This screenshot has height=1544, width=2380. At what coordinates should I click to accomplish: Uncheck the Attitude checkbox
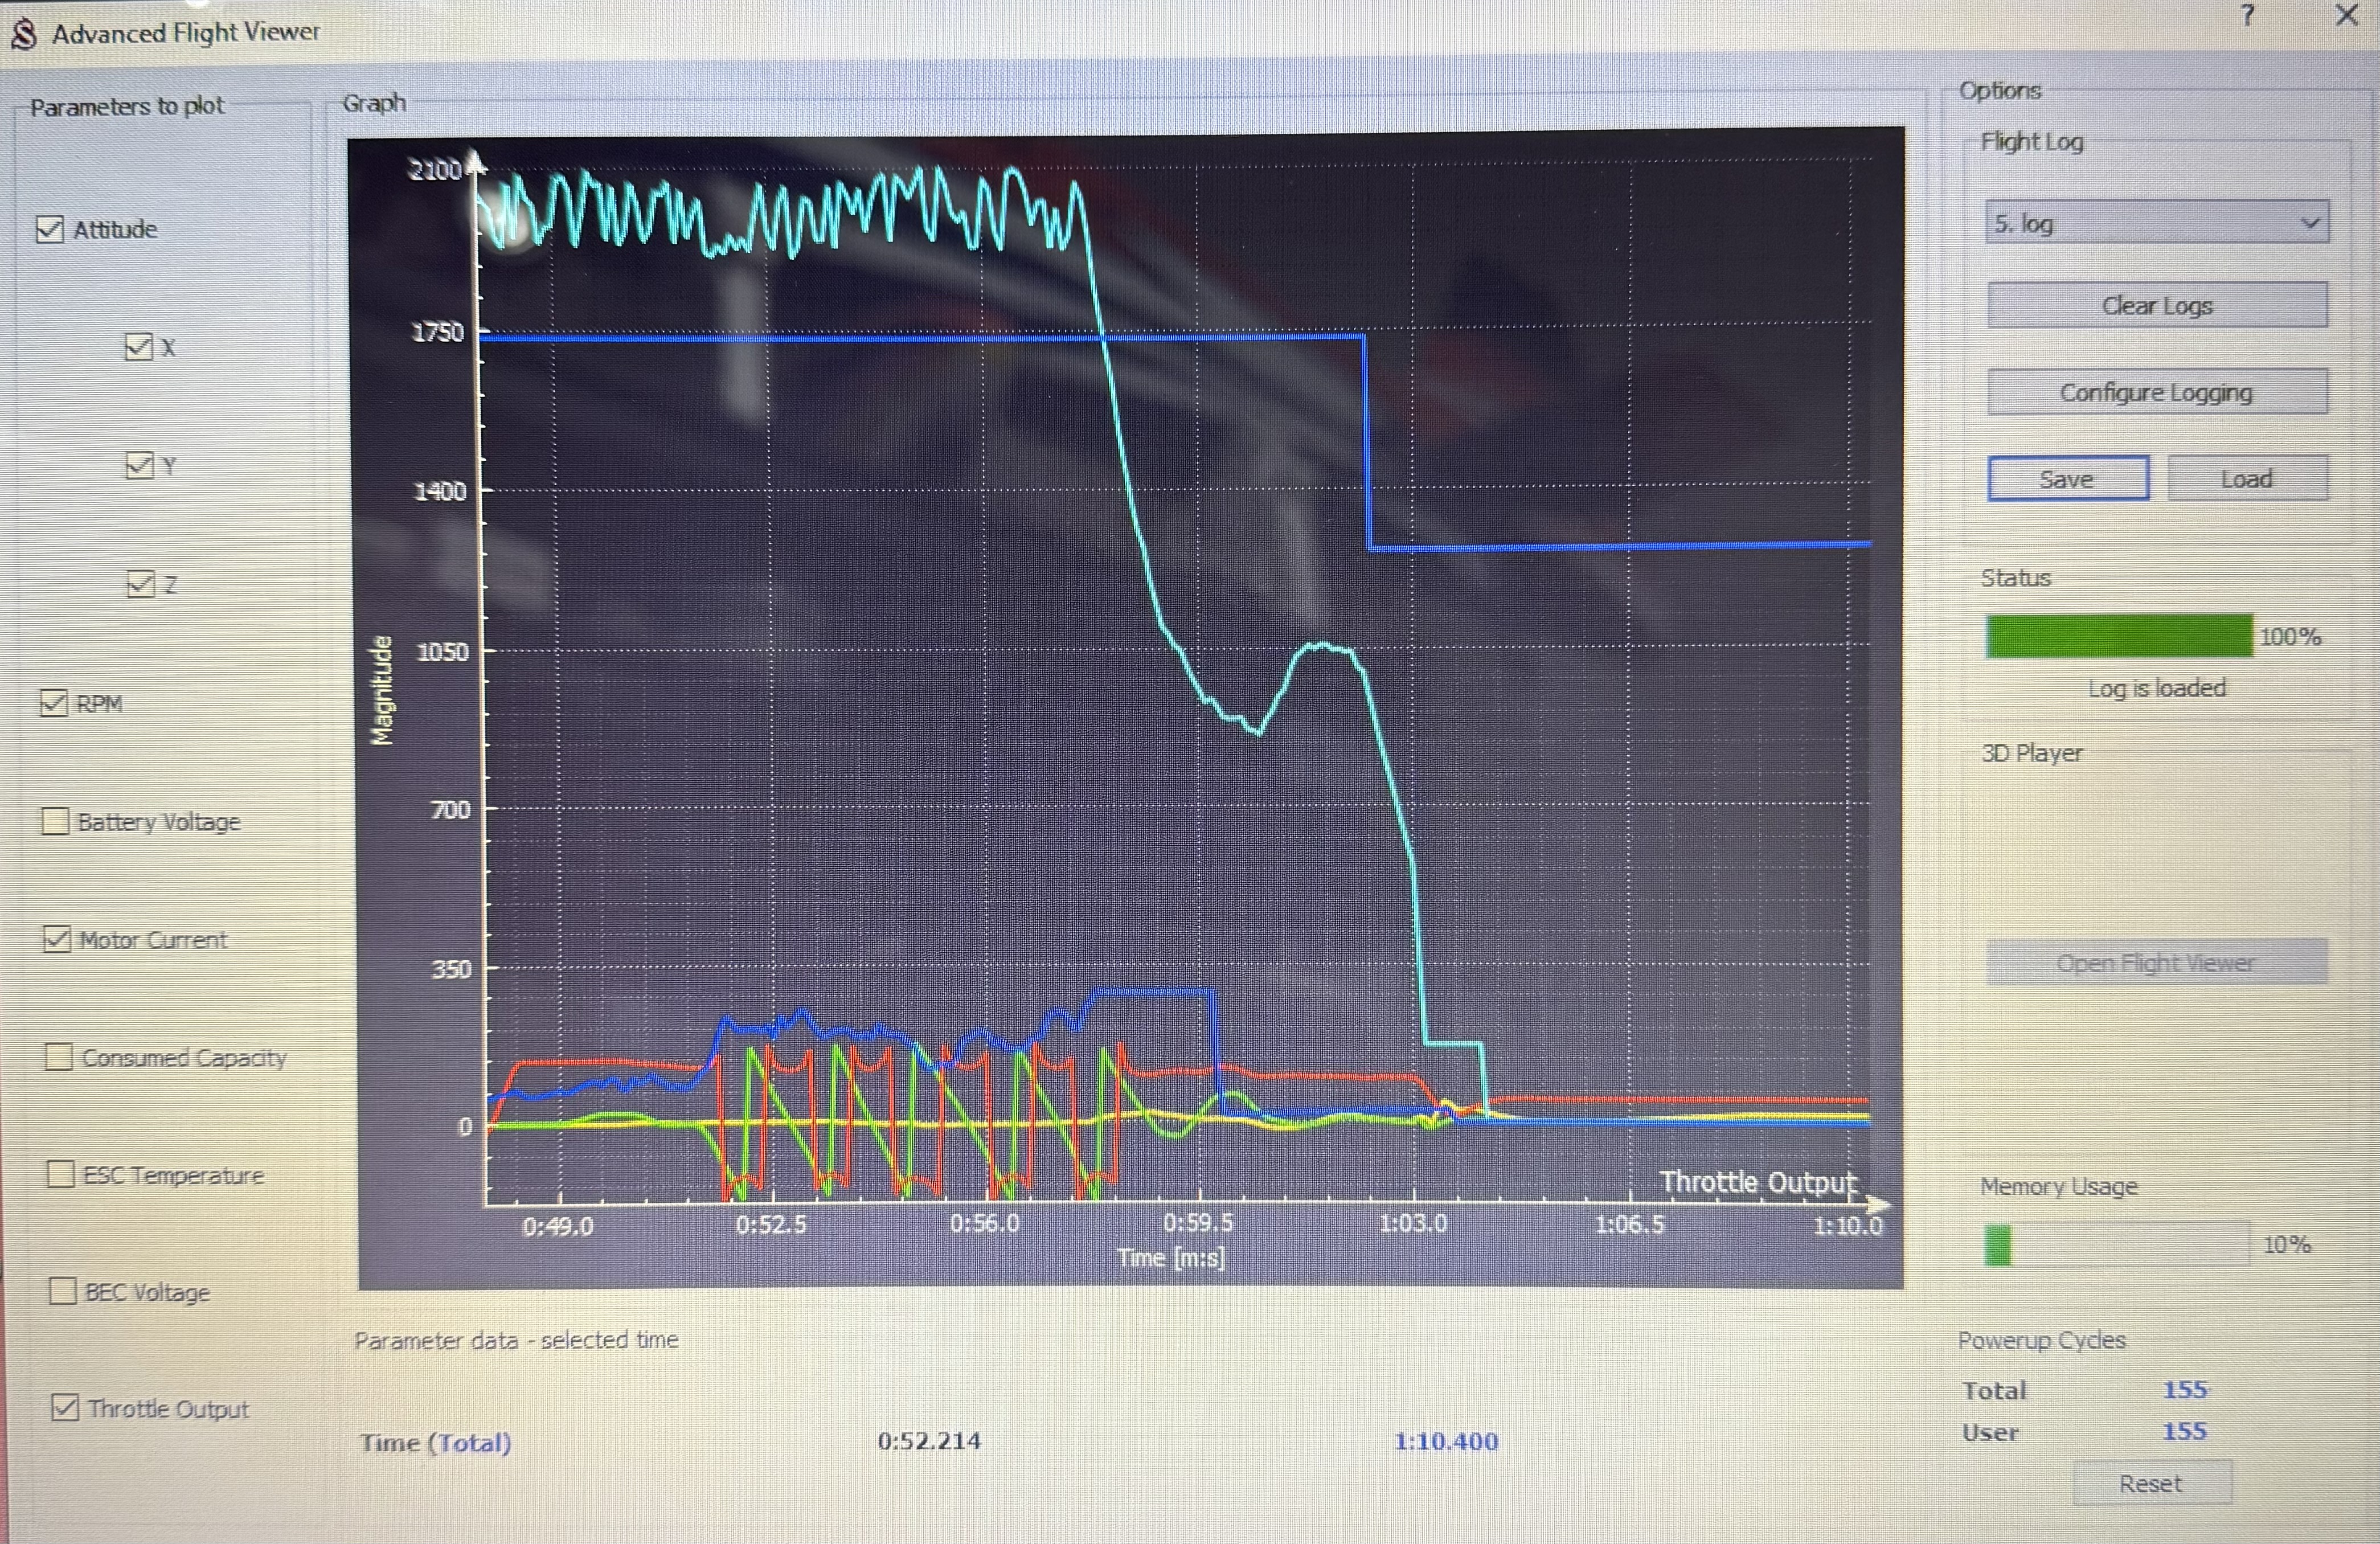point(50,229)
